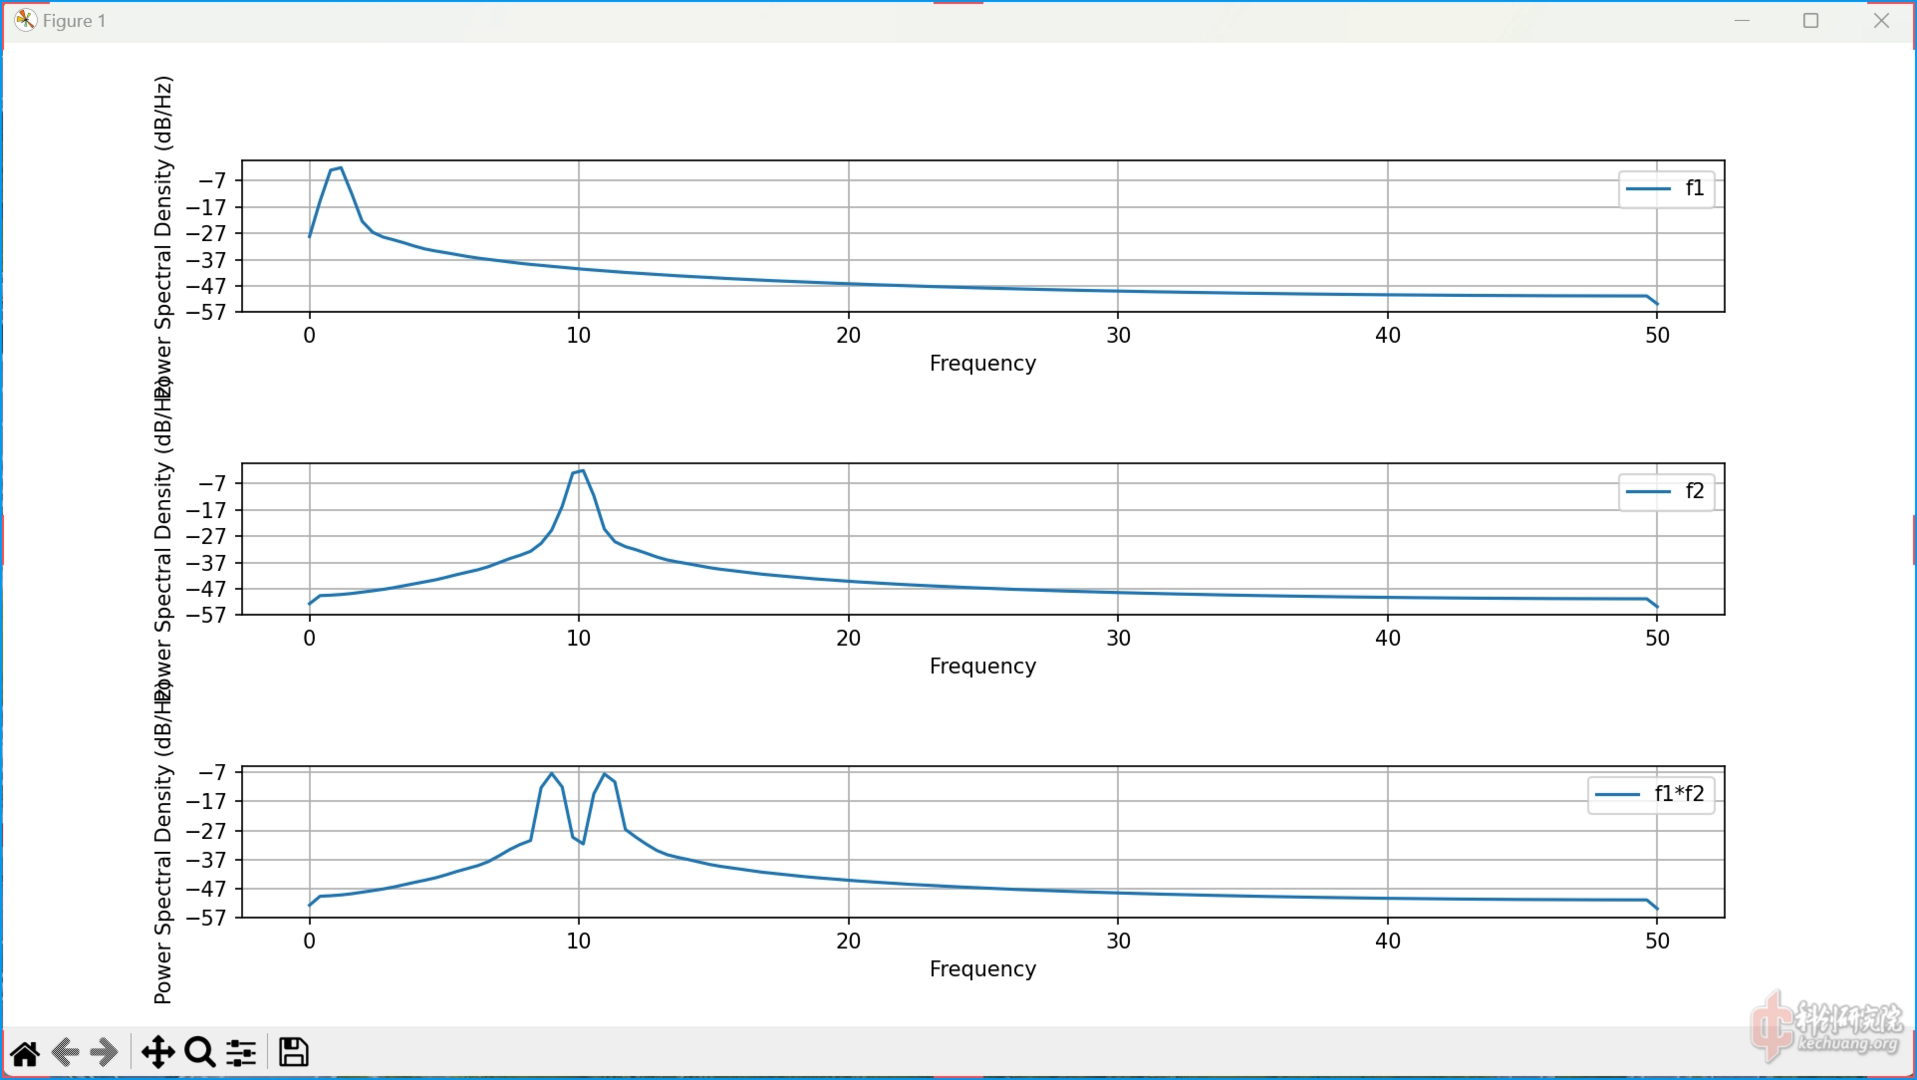
Task: Click the right peak of f1*f2 plot
Action: [604, 775]
